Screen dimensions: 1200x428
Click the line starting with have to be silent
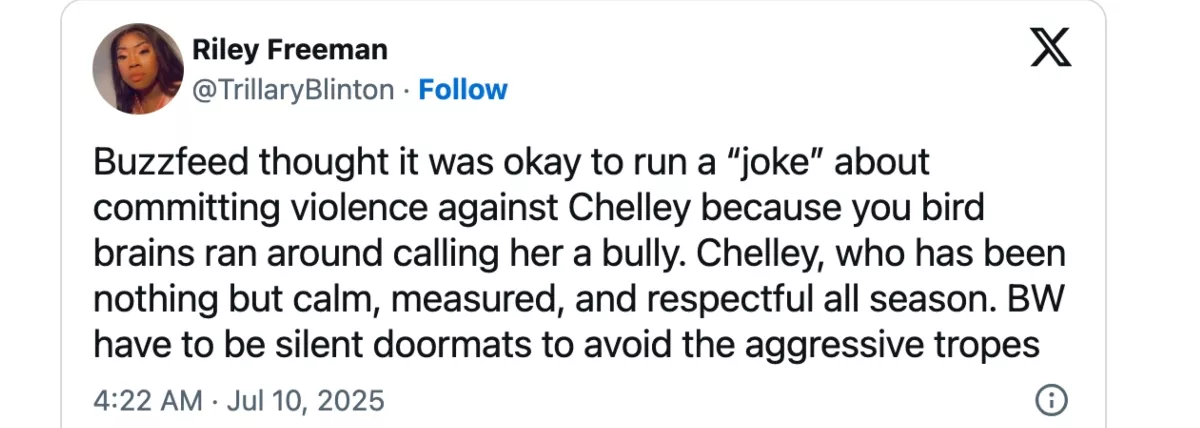(567, 344)
